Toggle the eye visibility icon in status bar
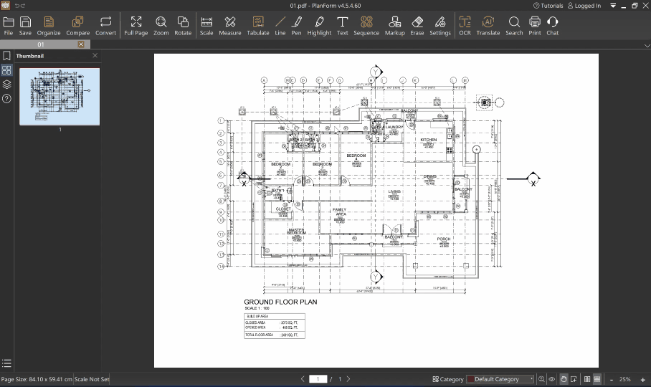This screenshot has width=651, height=387. (x=552, y=379)
